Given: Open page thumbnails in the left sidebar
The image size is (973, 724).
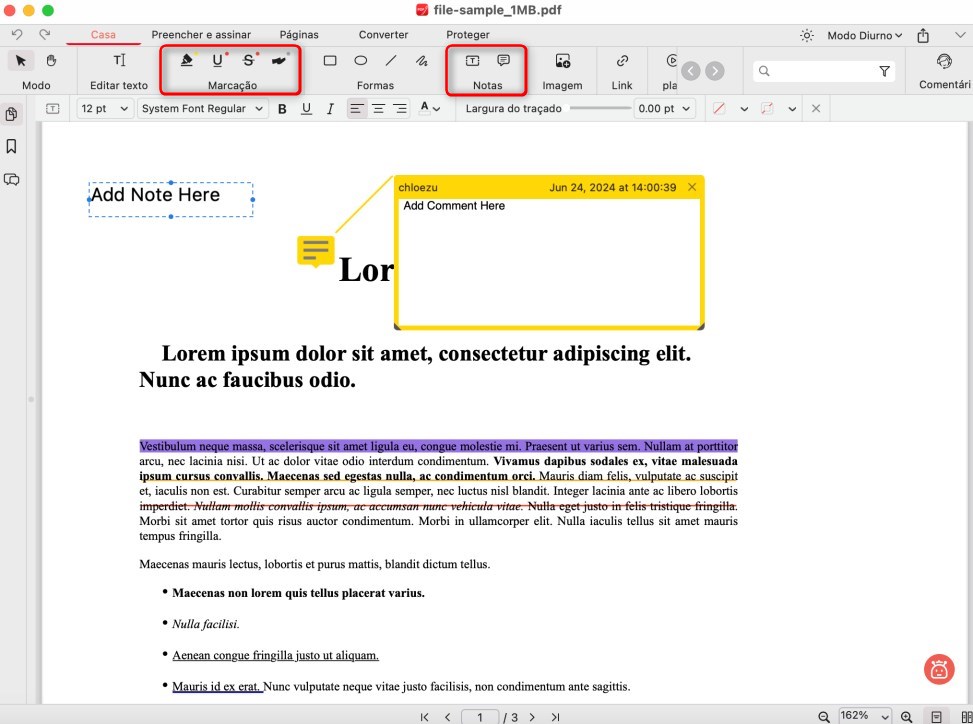Looking at the screenshot, I should click(x=12, y=114).
